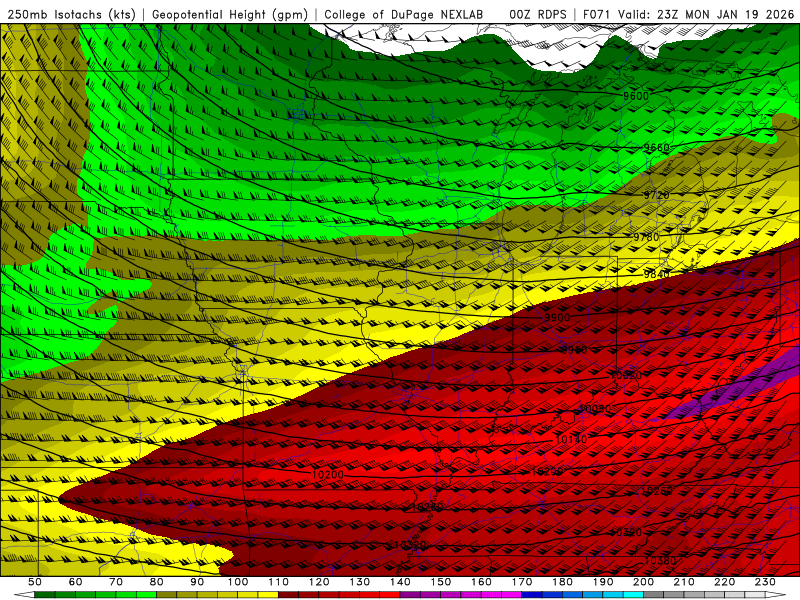The height and width of the screenshot is (600, 800).
Task: Pick the purple swatch starting at 140
Action: tap(410, 595)
